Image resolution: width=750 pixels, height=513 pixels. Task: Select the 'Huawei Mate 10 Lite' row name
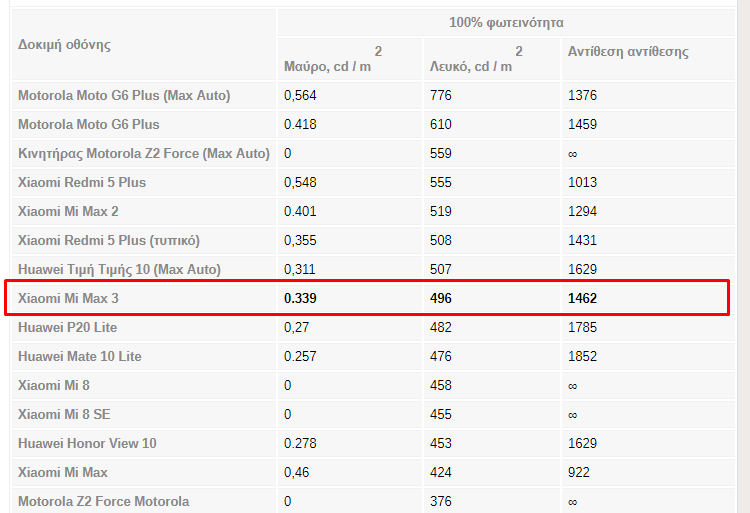79,357
